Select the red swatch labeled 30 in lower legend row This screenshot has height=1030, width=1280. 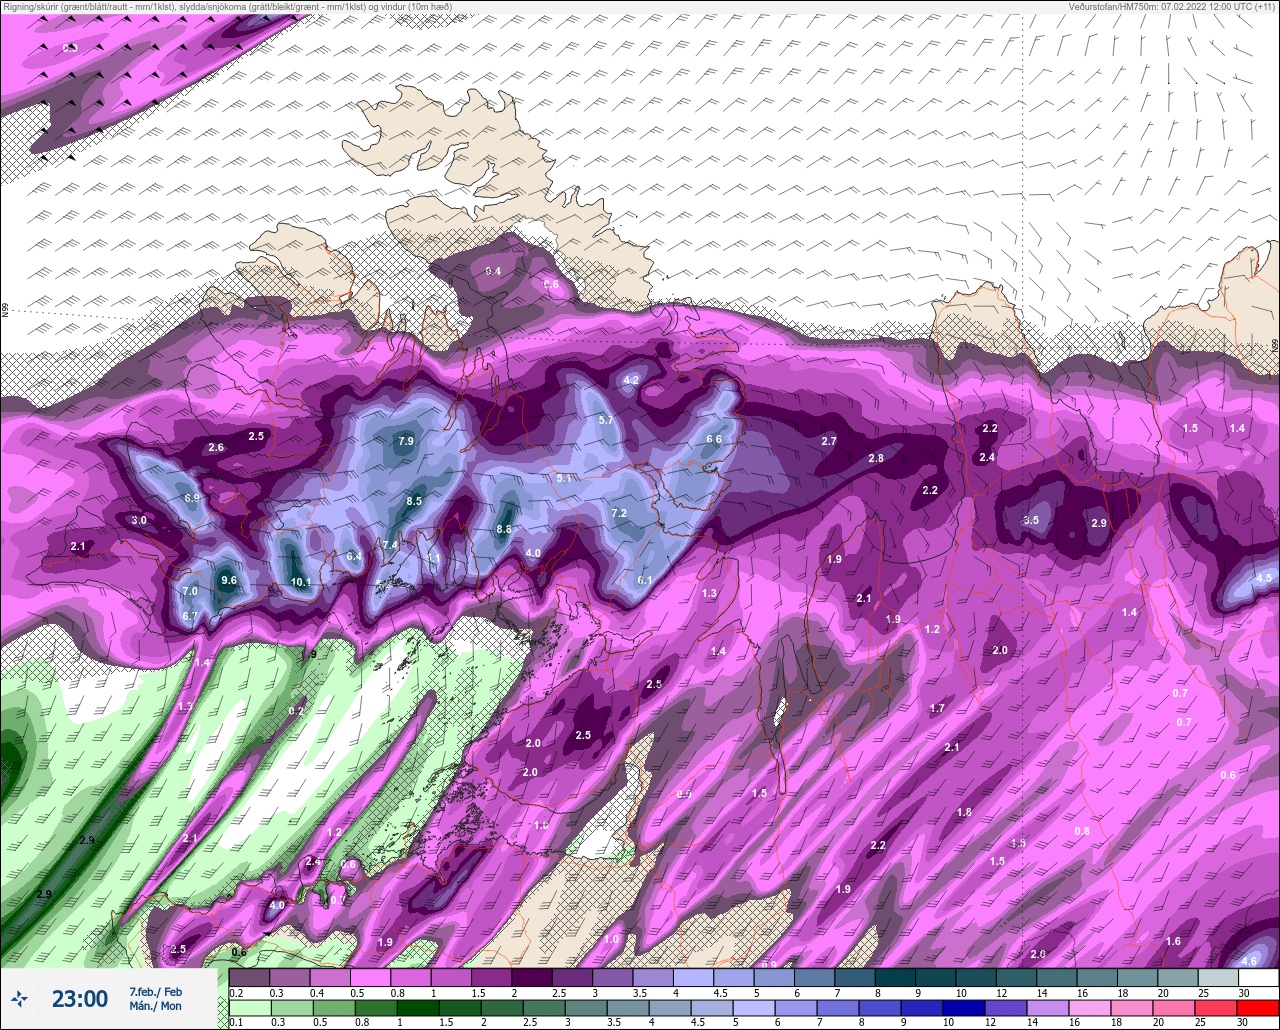coord(1257,1007)
